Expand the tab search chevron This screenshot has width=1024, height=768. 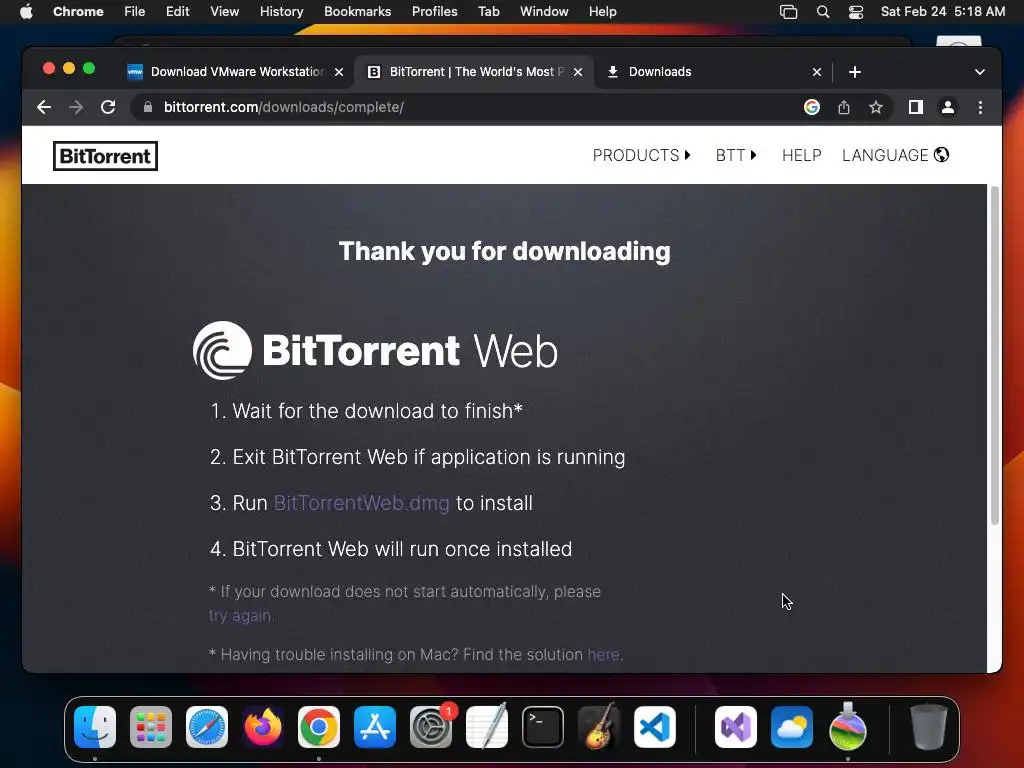tap(980, 72)
